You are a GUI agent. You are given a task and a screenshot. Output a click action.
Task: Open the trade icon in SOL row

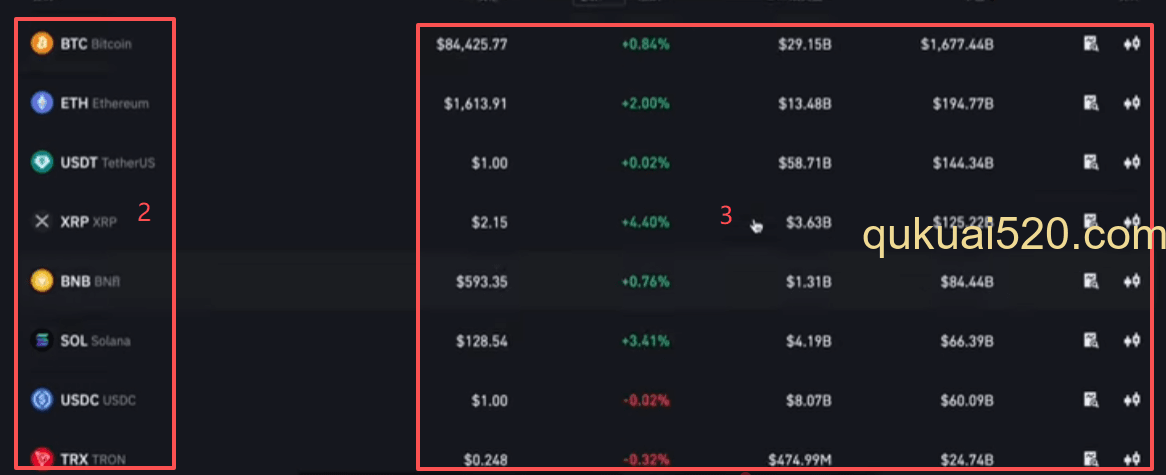pos(1131,340)
